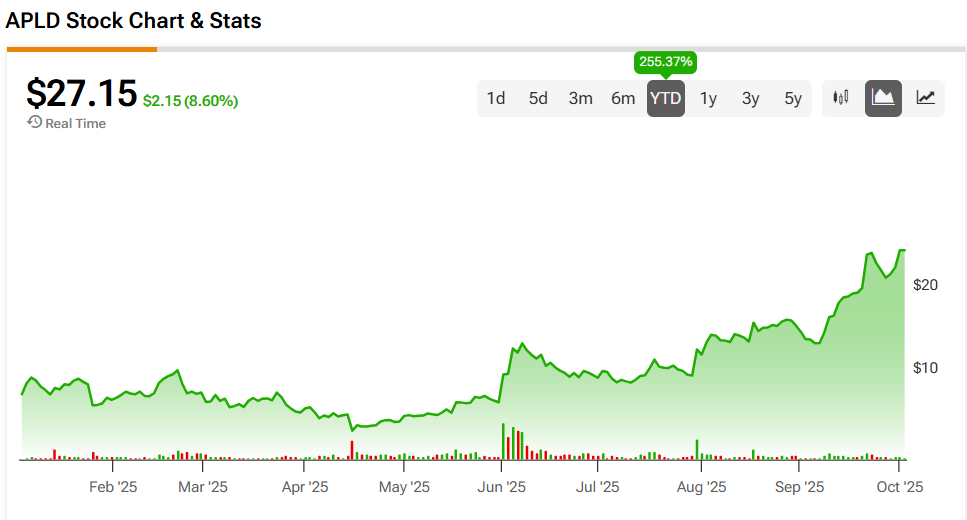Click the Real Time clock icon
967x520 pixels.
coord(34,122)
